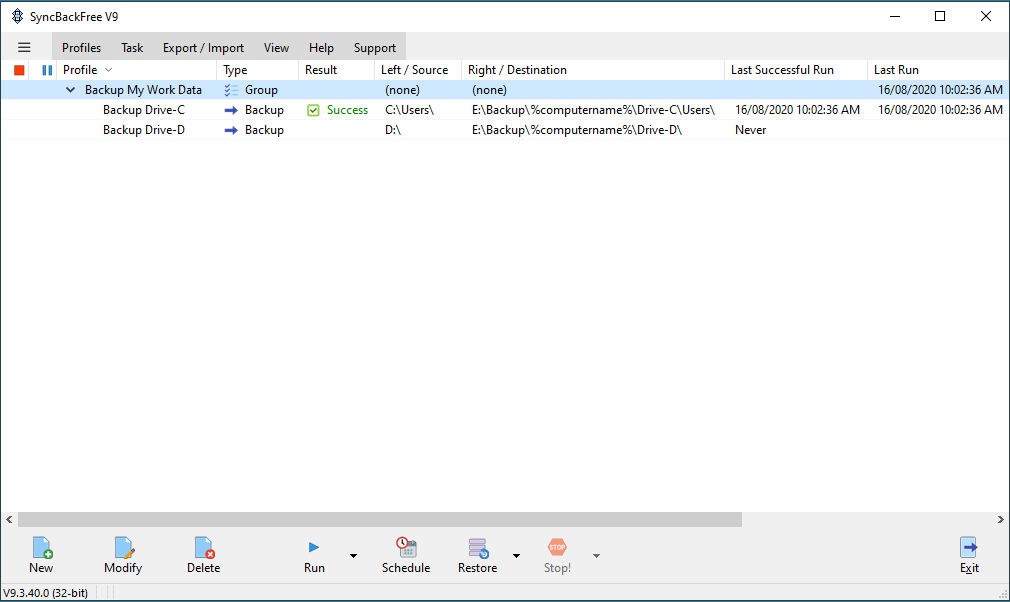Open the Export / Import menu
The height and width of the screenshot is (602, 1010).
coord(203,47)
